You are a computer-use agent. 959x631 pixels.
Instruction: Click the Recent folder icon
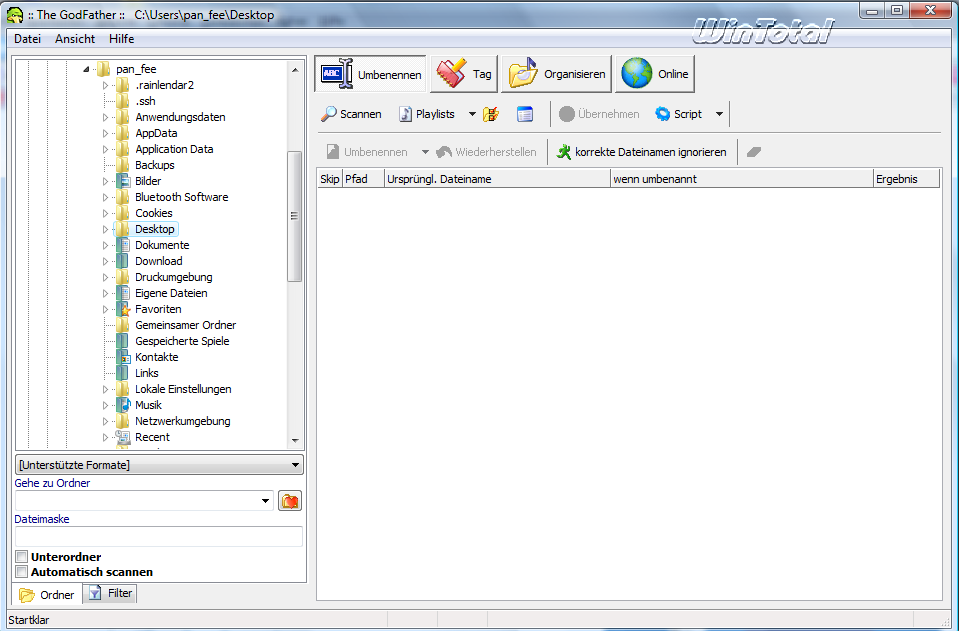point(123,437)
